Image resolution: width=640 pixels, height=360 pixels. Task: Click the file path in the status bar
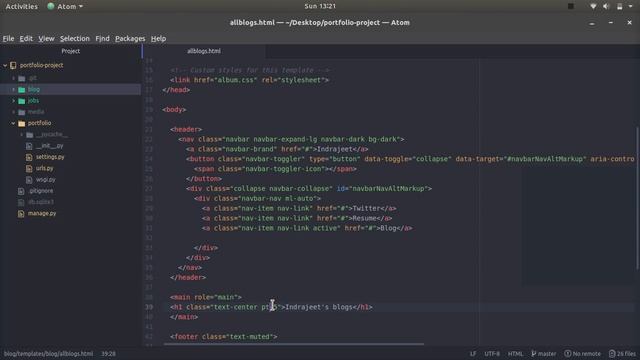[48, 353]
